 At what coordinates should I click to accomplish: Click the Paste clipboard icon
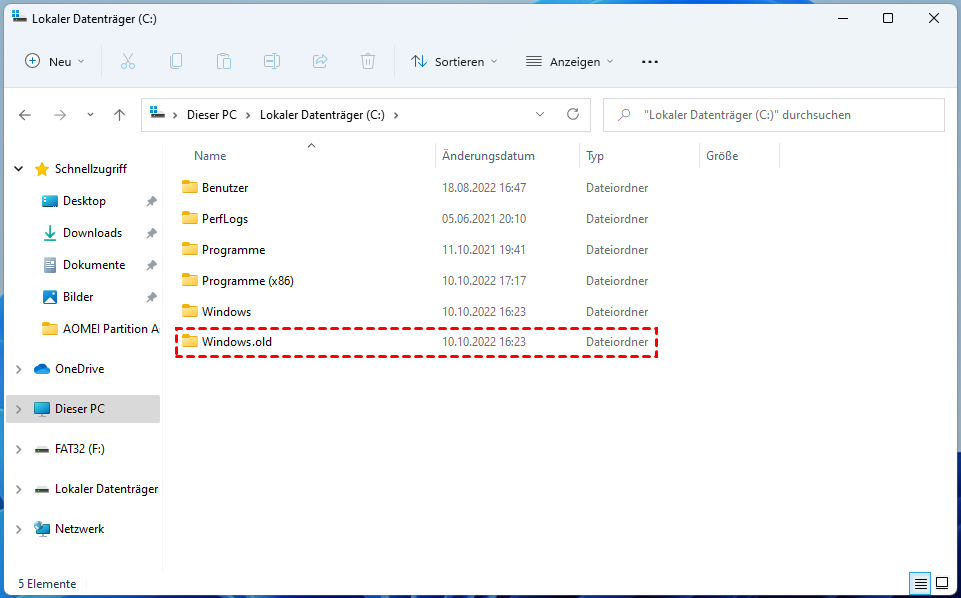pos(224,61)
